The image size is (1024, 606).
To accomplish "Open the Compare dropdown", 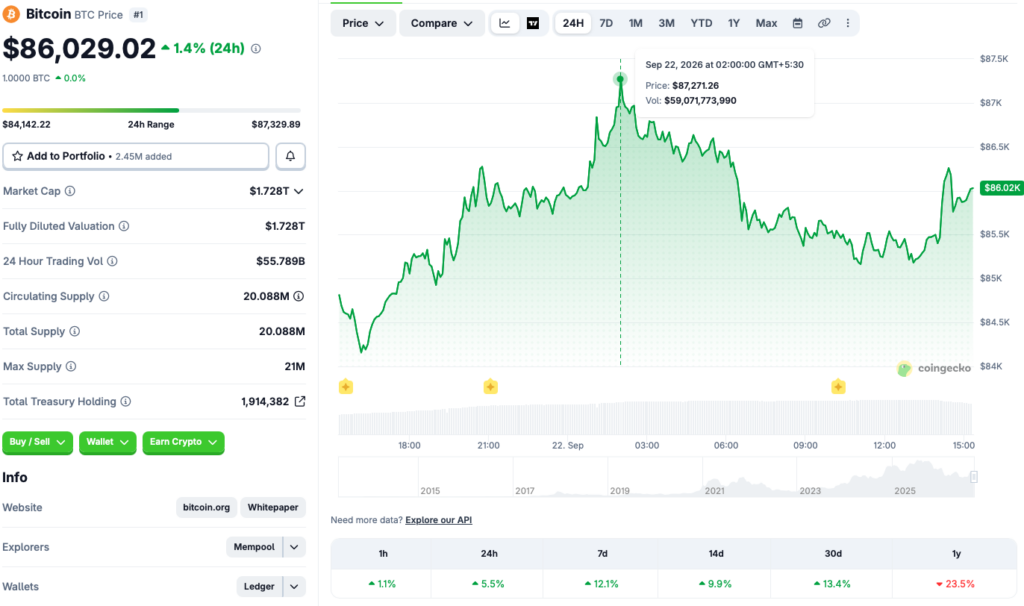I will [x=441, y=24].
